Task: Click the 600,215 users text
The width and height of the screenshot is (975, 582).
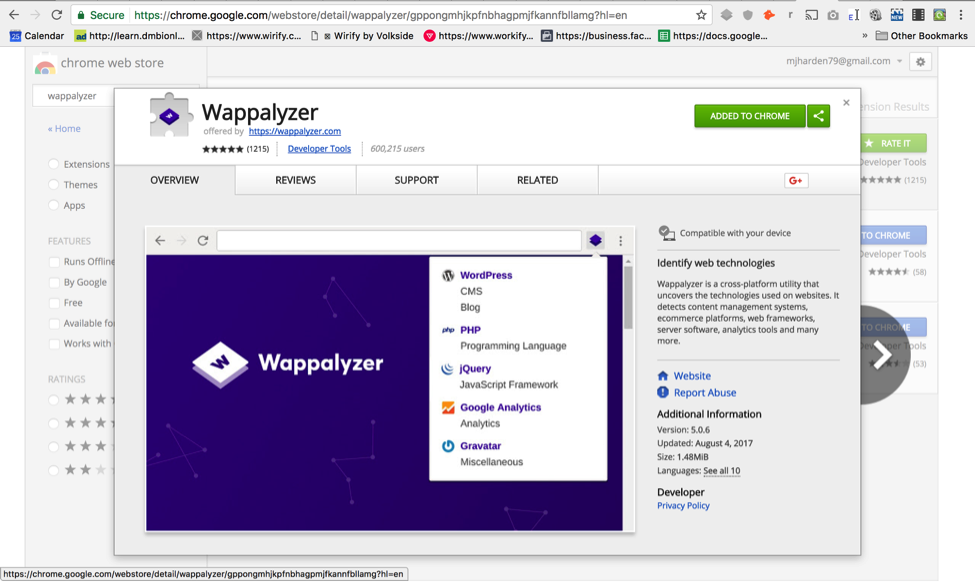Action: point(397,149)
